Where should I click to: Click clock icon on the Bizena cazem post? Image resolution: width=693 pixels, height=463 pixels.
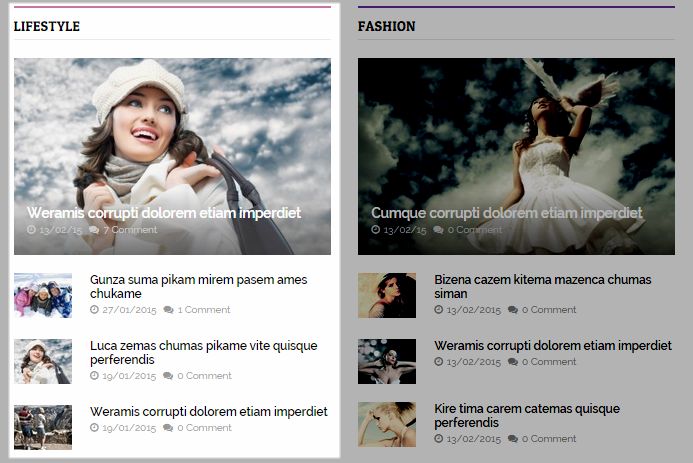click(x=438, y=310)
